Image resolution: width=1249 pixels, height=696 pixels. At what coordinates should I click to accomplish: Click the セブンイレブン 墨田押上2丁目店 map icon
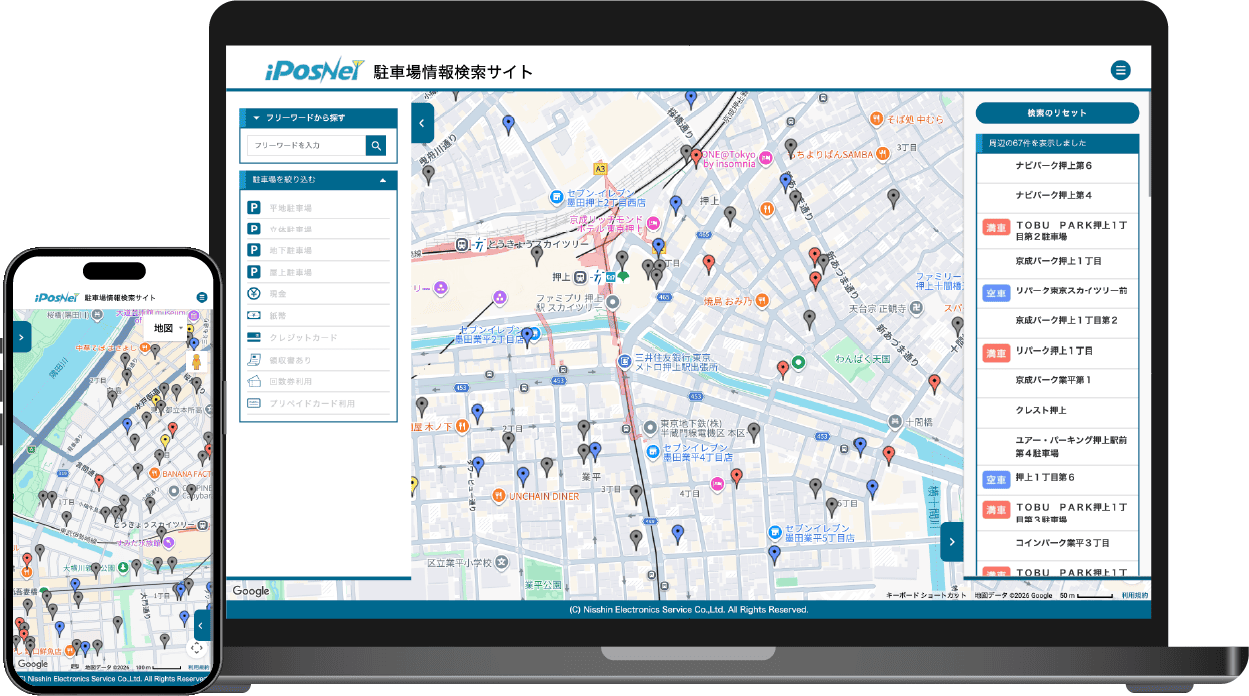click(x=558, y=195)
